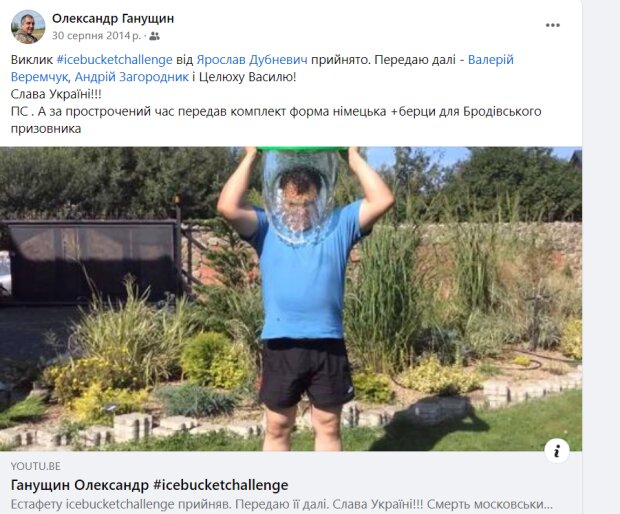Screen dimensions: 620x514
Task: Open link title Ганущин Олександр #icebucketchallenge
Action: click(x=149, y=485)
